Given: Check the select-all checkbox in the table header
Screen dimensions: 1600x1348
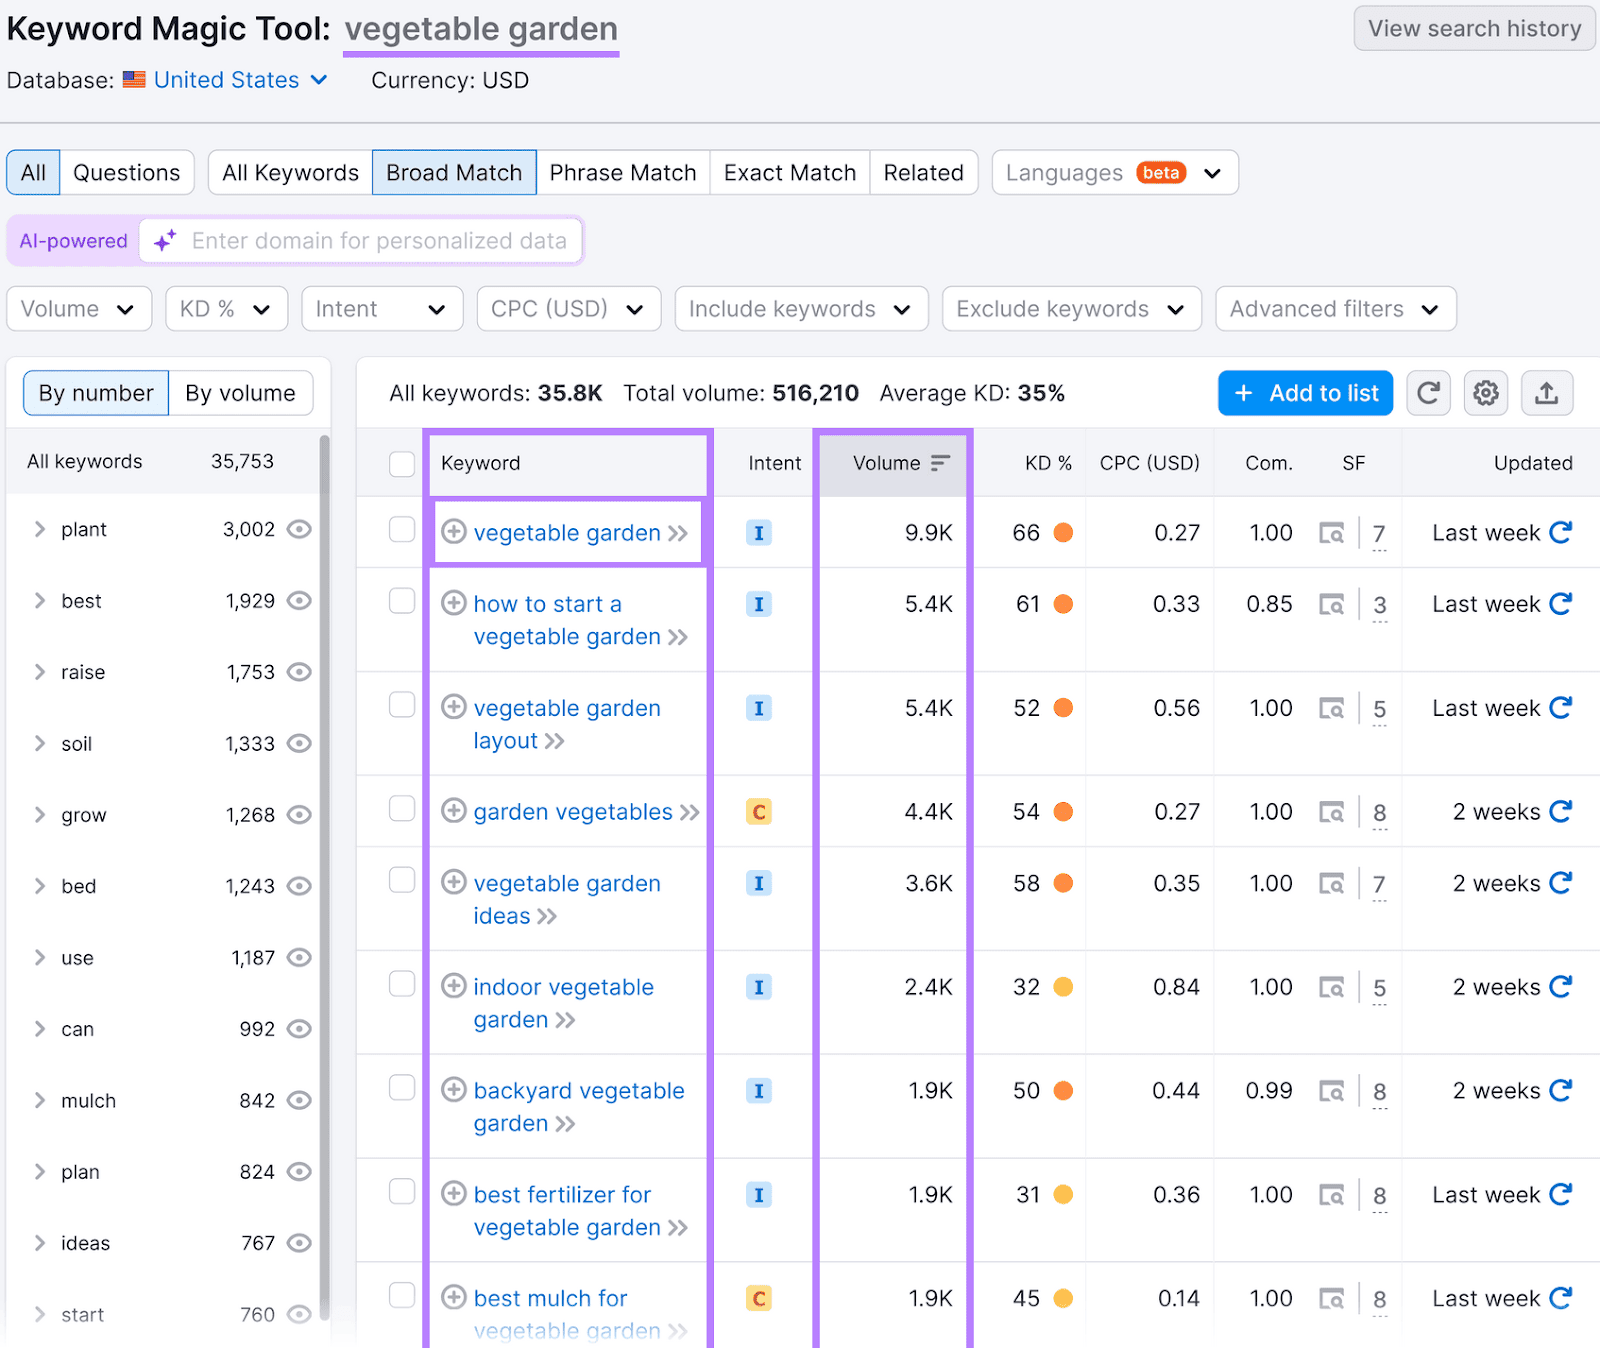Looking at the screenshot, I should pyautogui.click(x=402, y=463).
